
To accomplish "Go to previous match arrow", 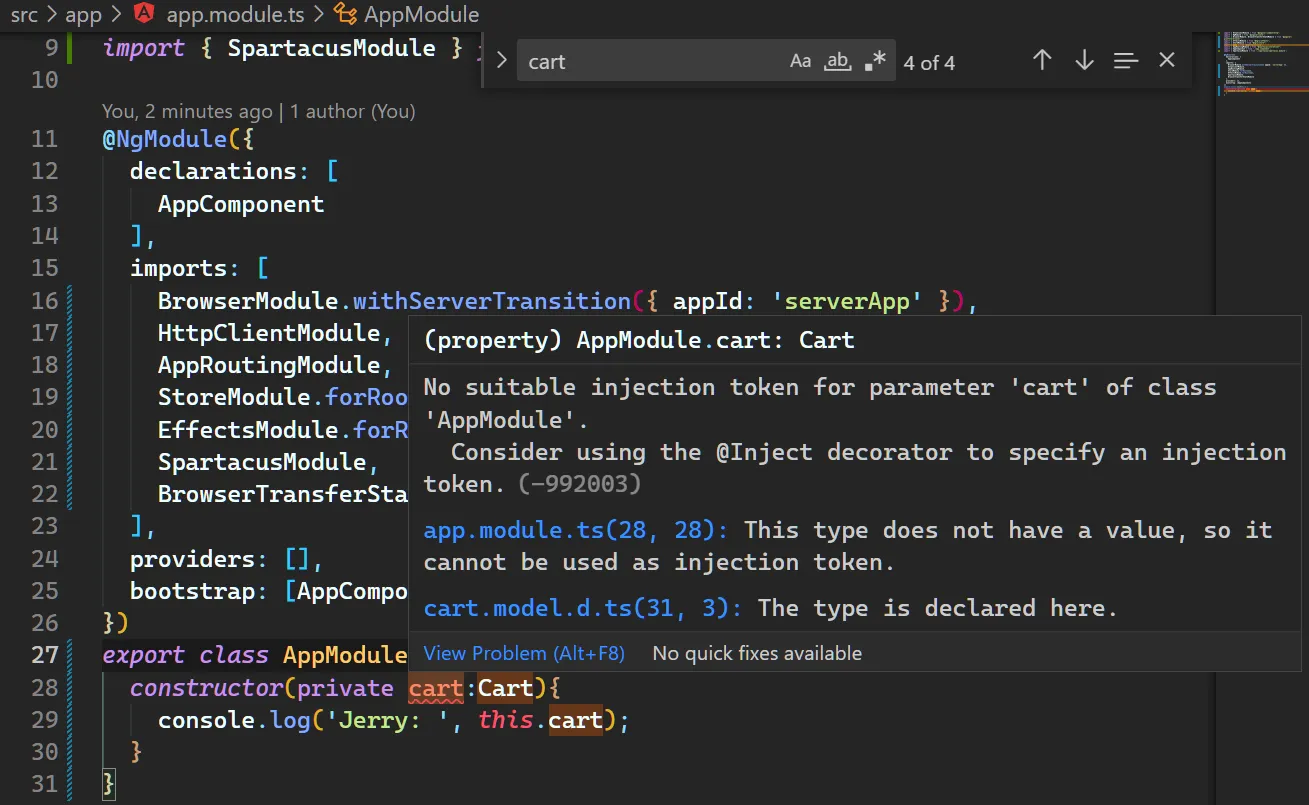I will click(1042, 61).
